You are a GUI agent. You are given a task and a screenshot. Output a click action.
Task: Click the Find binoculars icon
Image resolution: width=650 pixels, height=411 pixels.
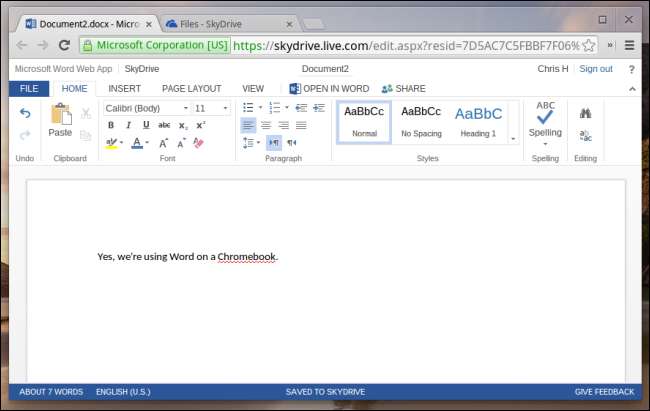[x=586, y=114]
